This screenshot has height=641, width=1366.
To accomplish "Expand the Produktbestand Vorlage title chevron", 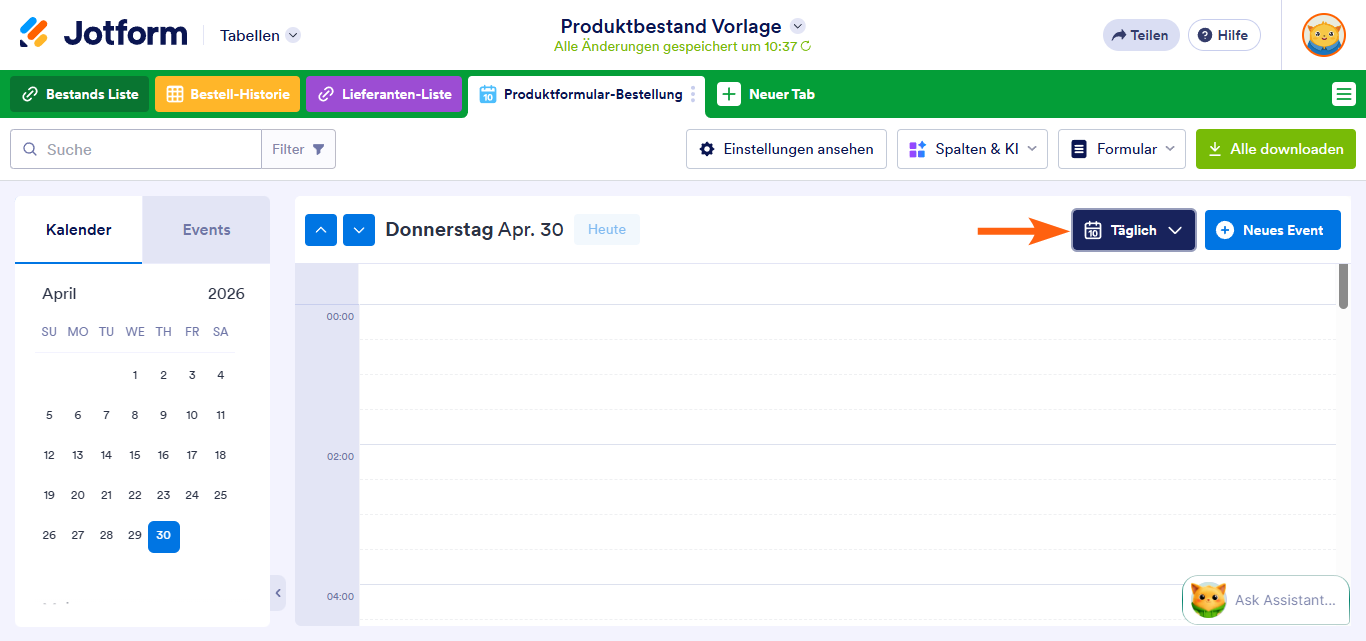I will click(797, 26).
